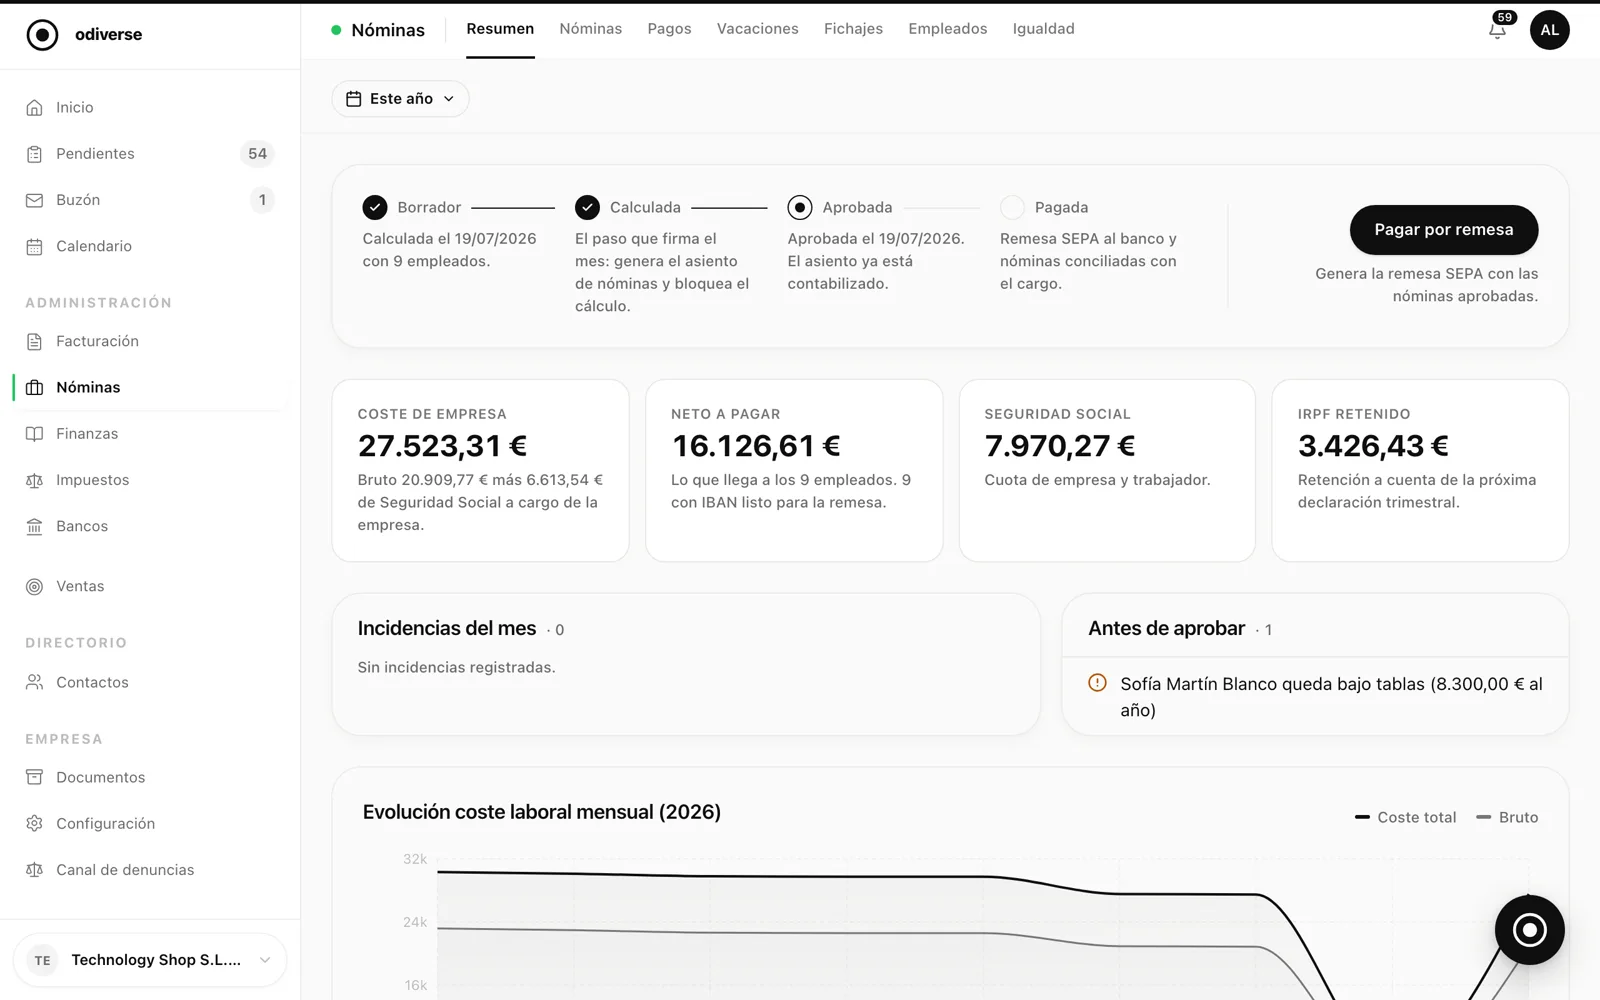Open Calendario in the sidebar
Image resolution: width=1600 pixels, height=1000 pixels.
[x=150, y=246]
